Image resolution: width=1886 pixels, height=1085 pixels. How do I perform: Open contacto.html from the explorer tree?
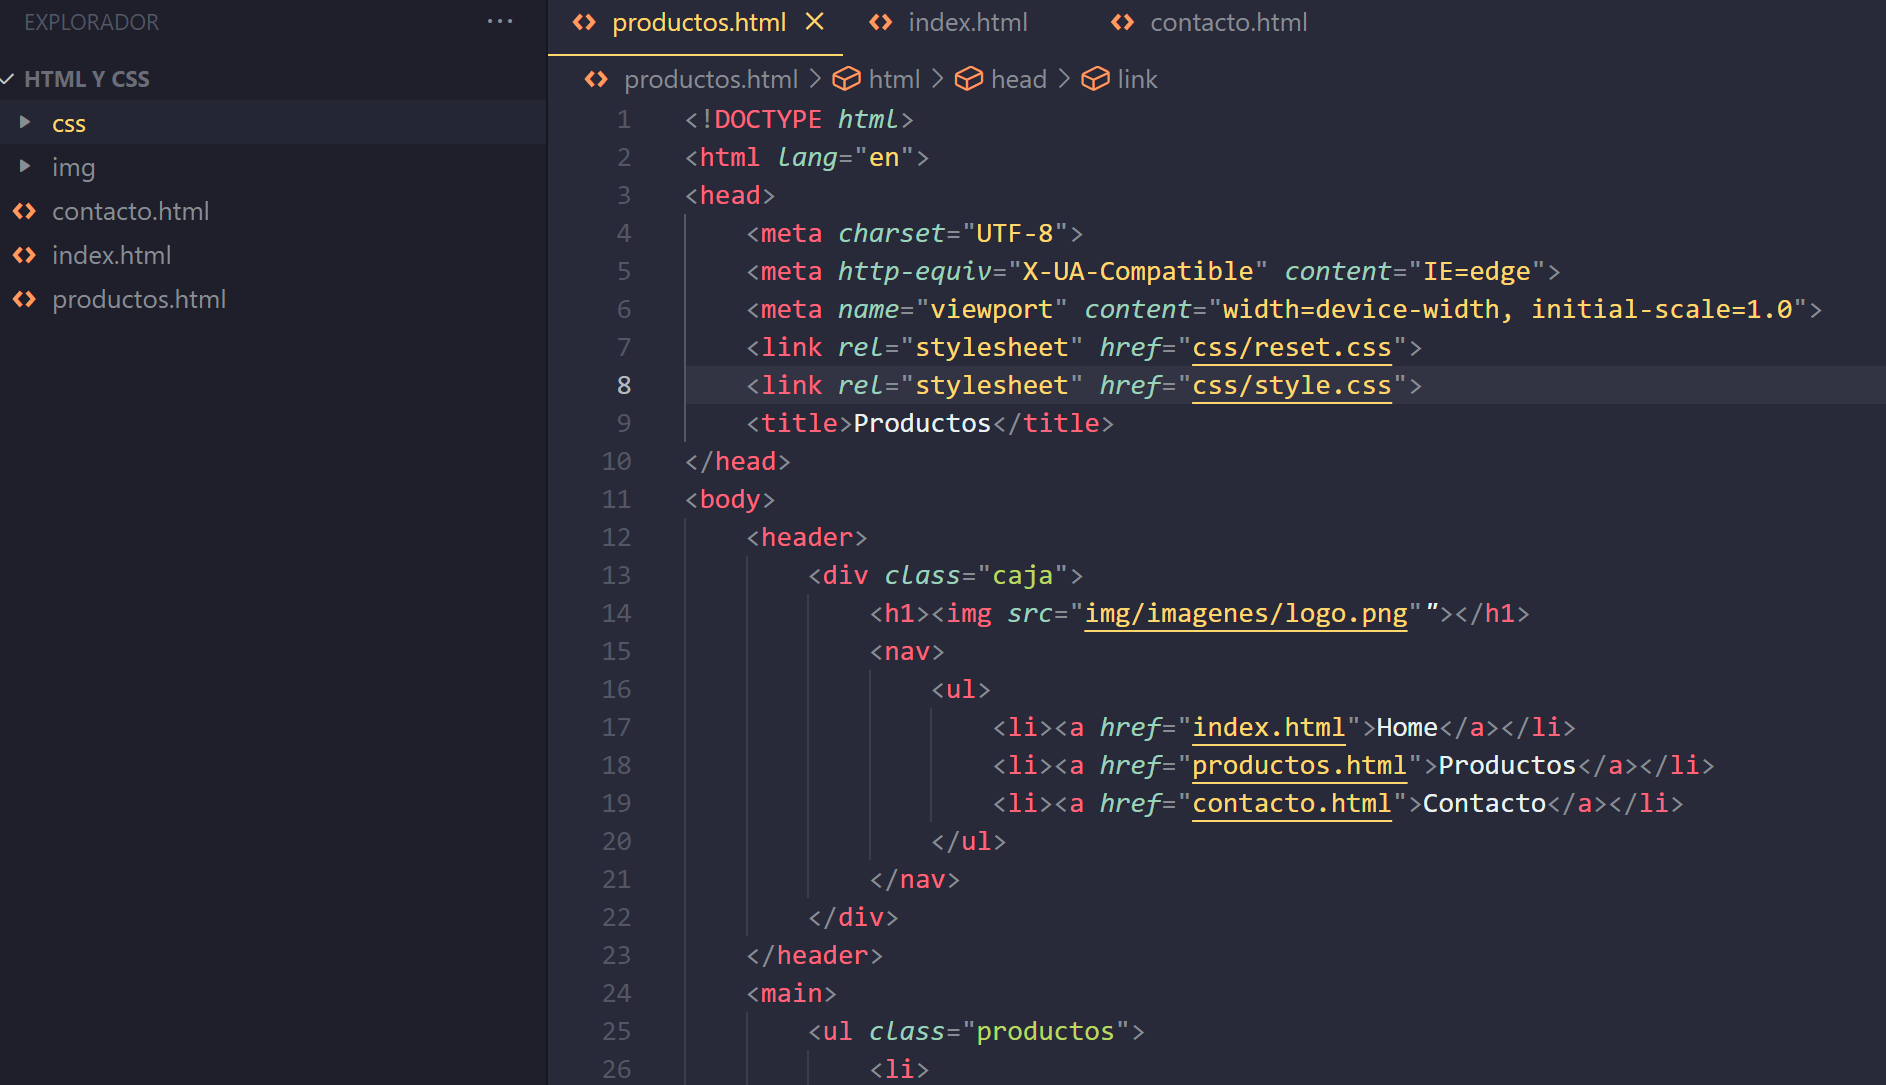pyautogui.click(x=131, y=211)
